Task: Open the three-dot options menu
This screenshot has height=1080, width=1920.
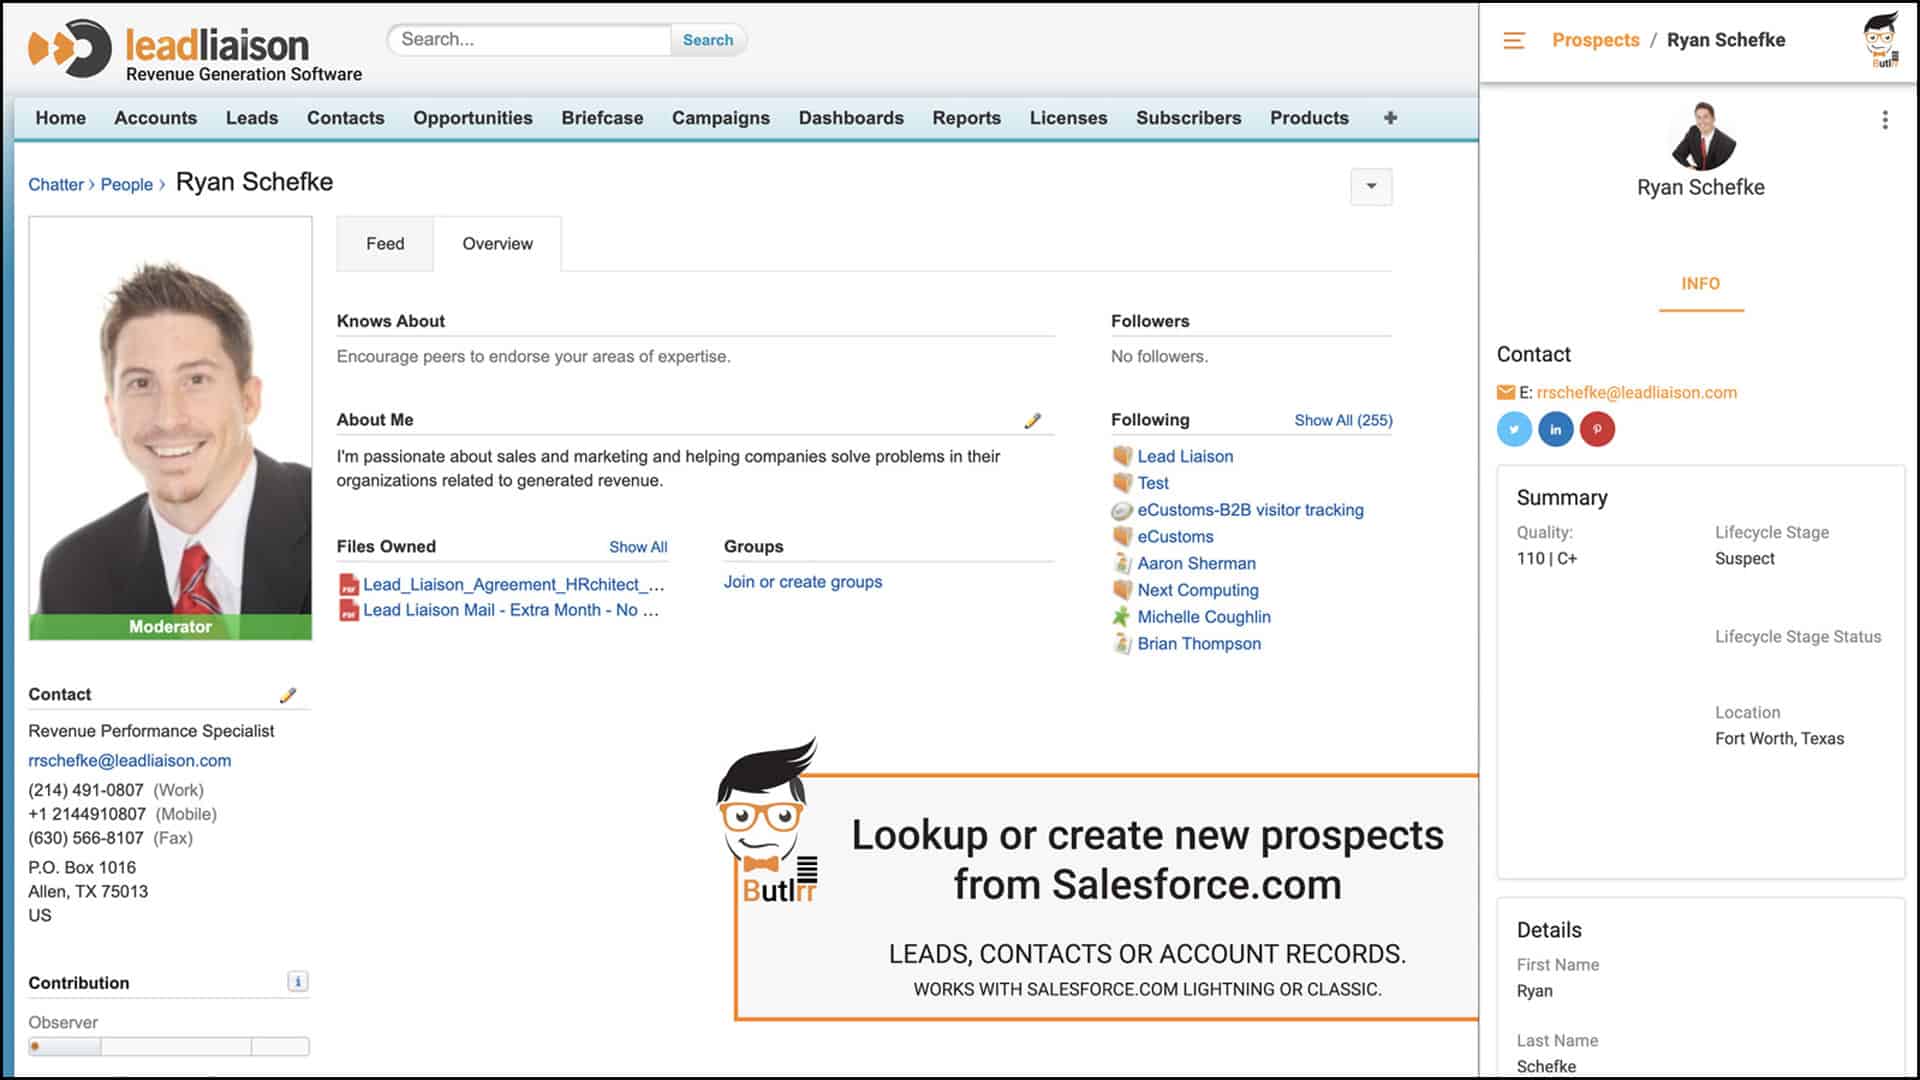Action: (1885, 120)
